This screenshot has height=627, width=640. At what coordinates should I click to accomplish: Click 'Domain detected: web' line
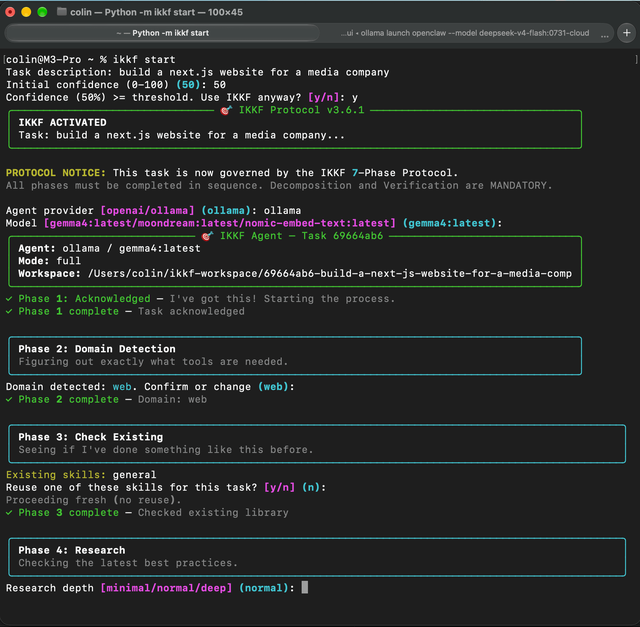tap(150, 387)
